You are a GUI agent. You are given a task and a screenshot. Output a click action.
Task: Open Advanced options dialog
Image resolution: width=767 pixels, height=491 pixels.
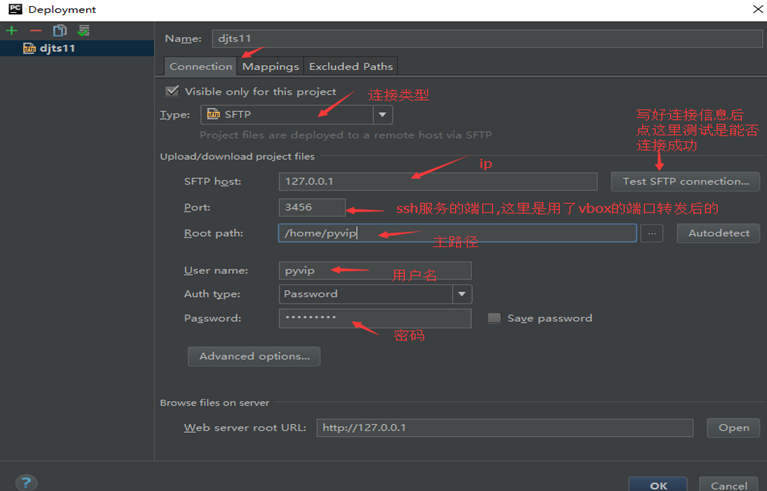pyautogui.click(x=254, y=357)
